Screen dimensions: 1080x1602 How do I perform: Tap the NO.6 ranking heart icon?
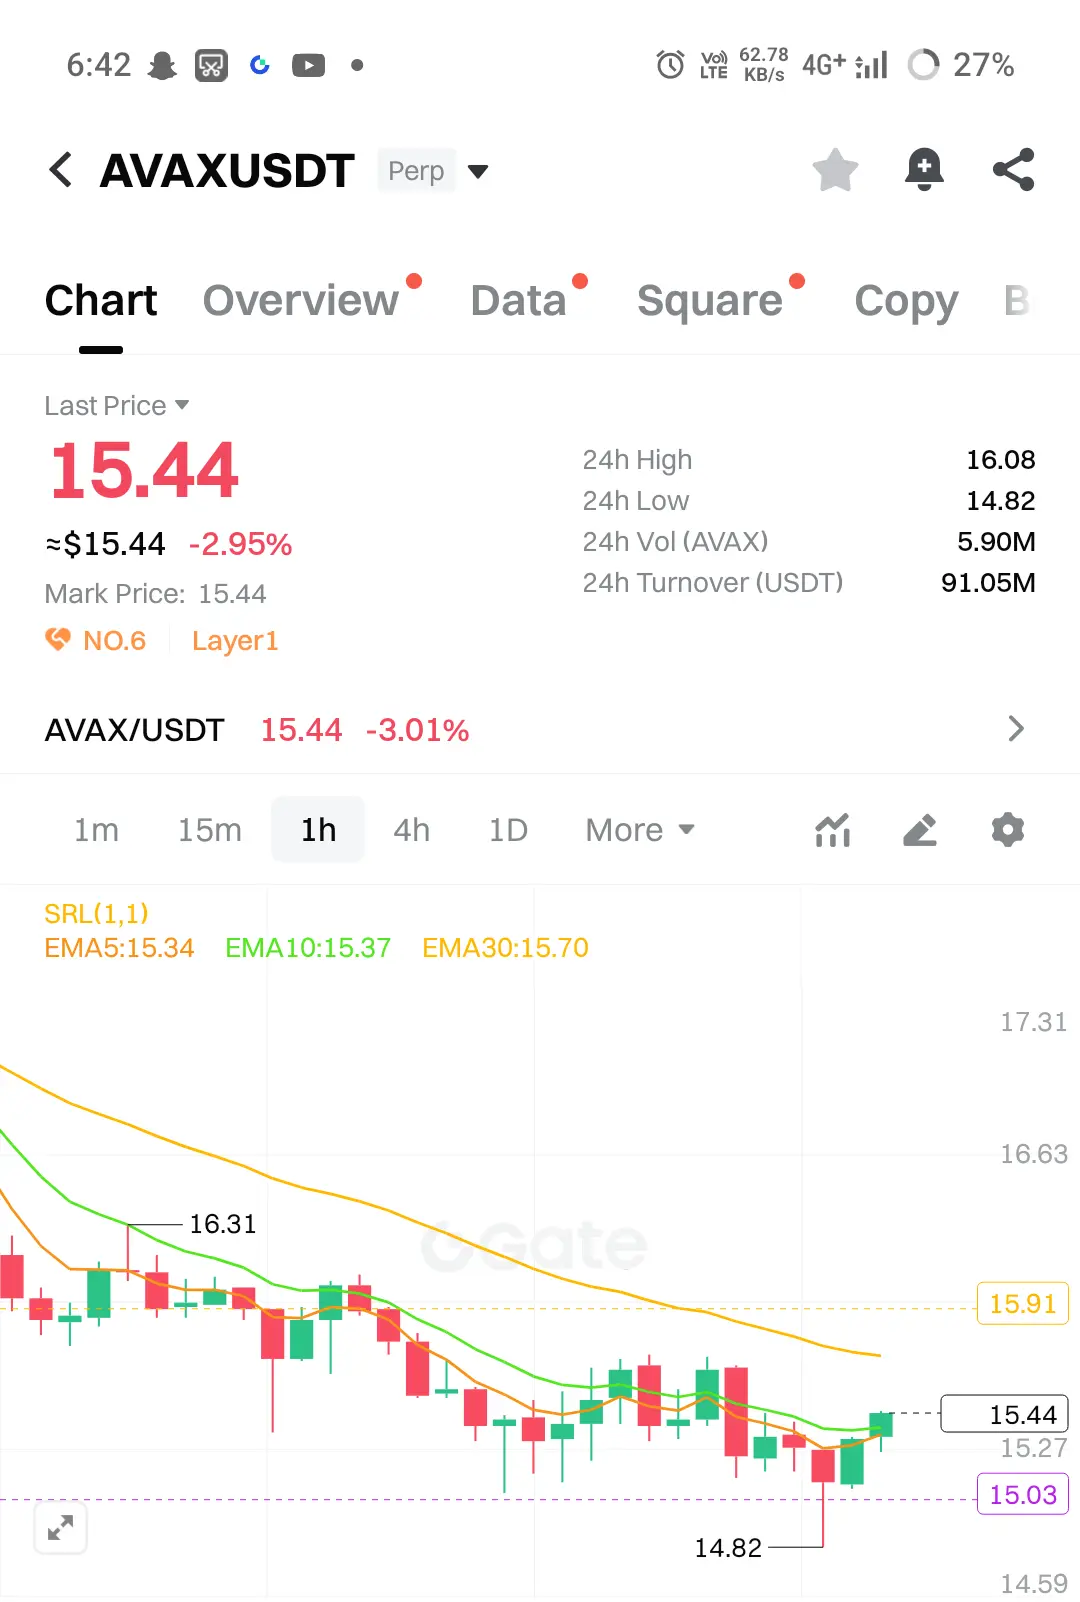tap(58, 639)
